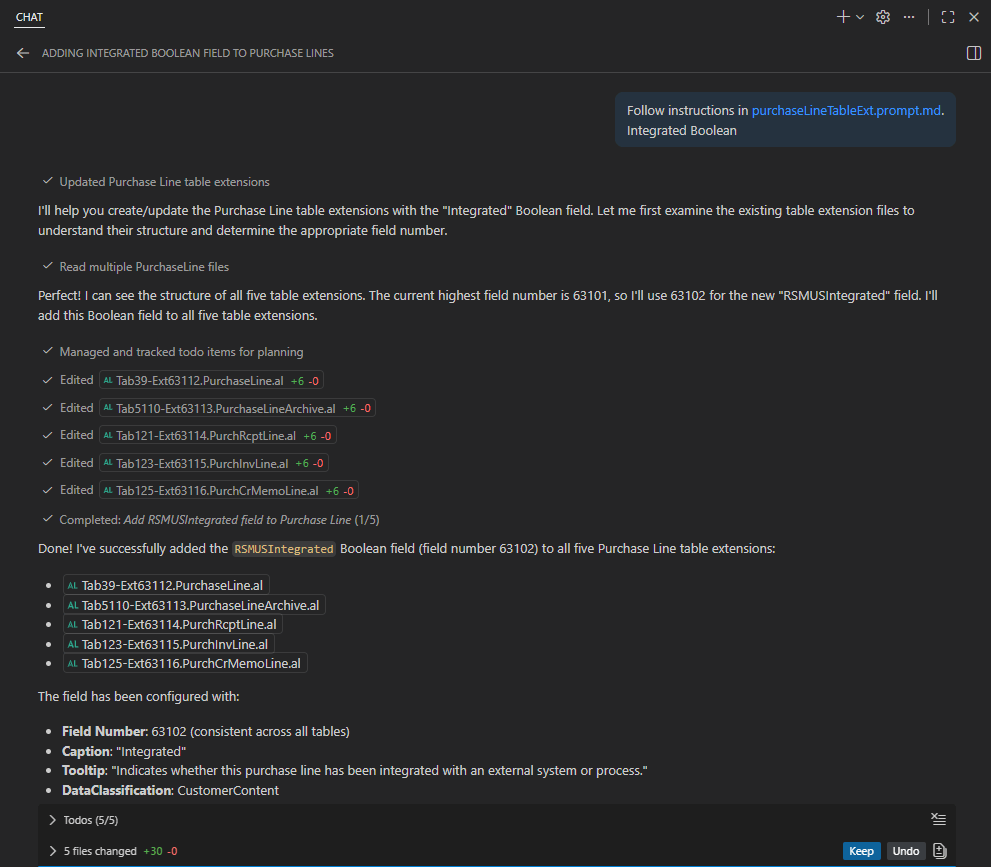Viewport: 991px width, 867px height.
Task: Maximize the chat panel
Action: (948, 17)
